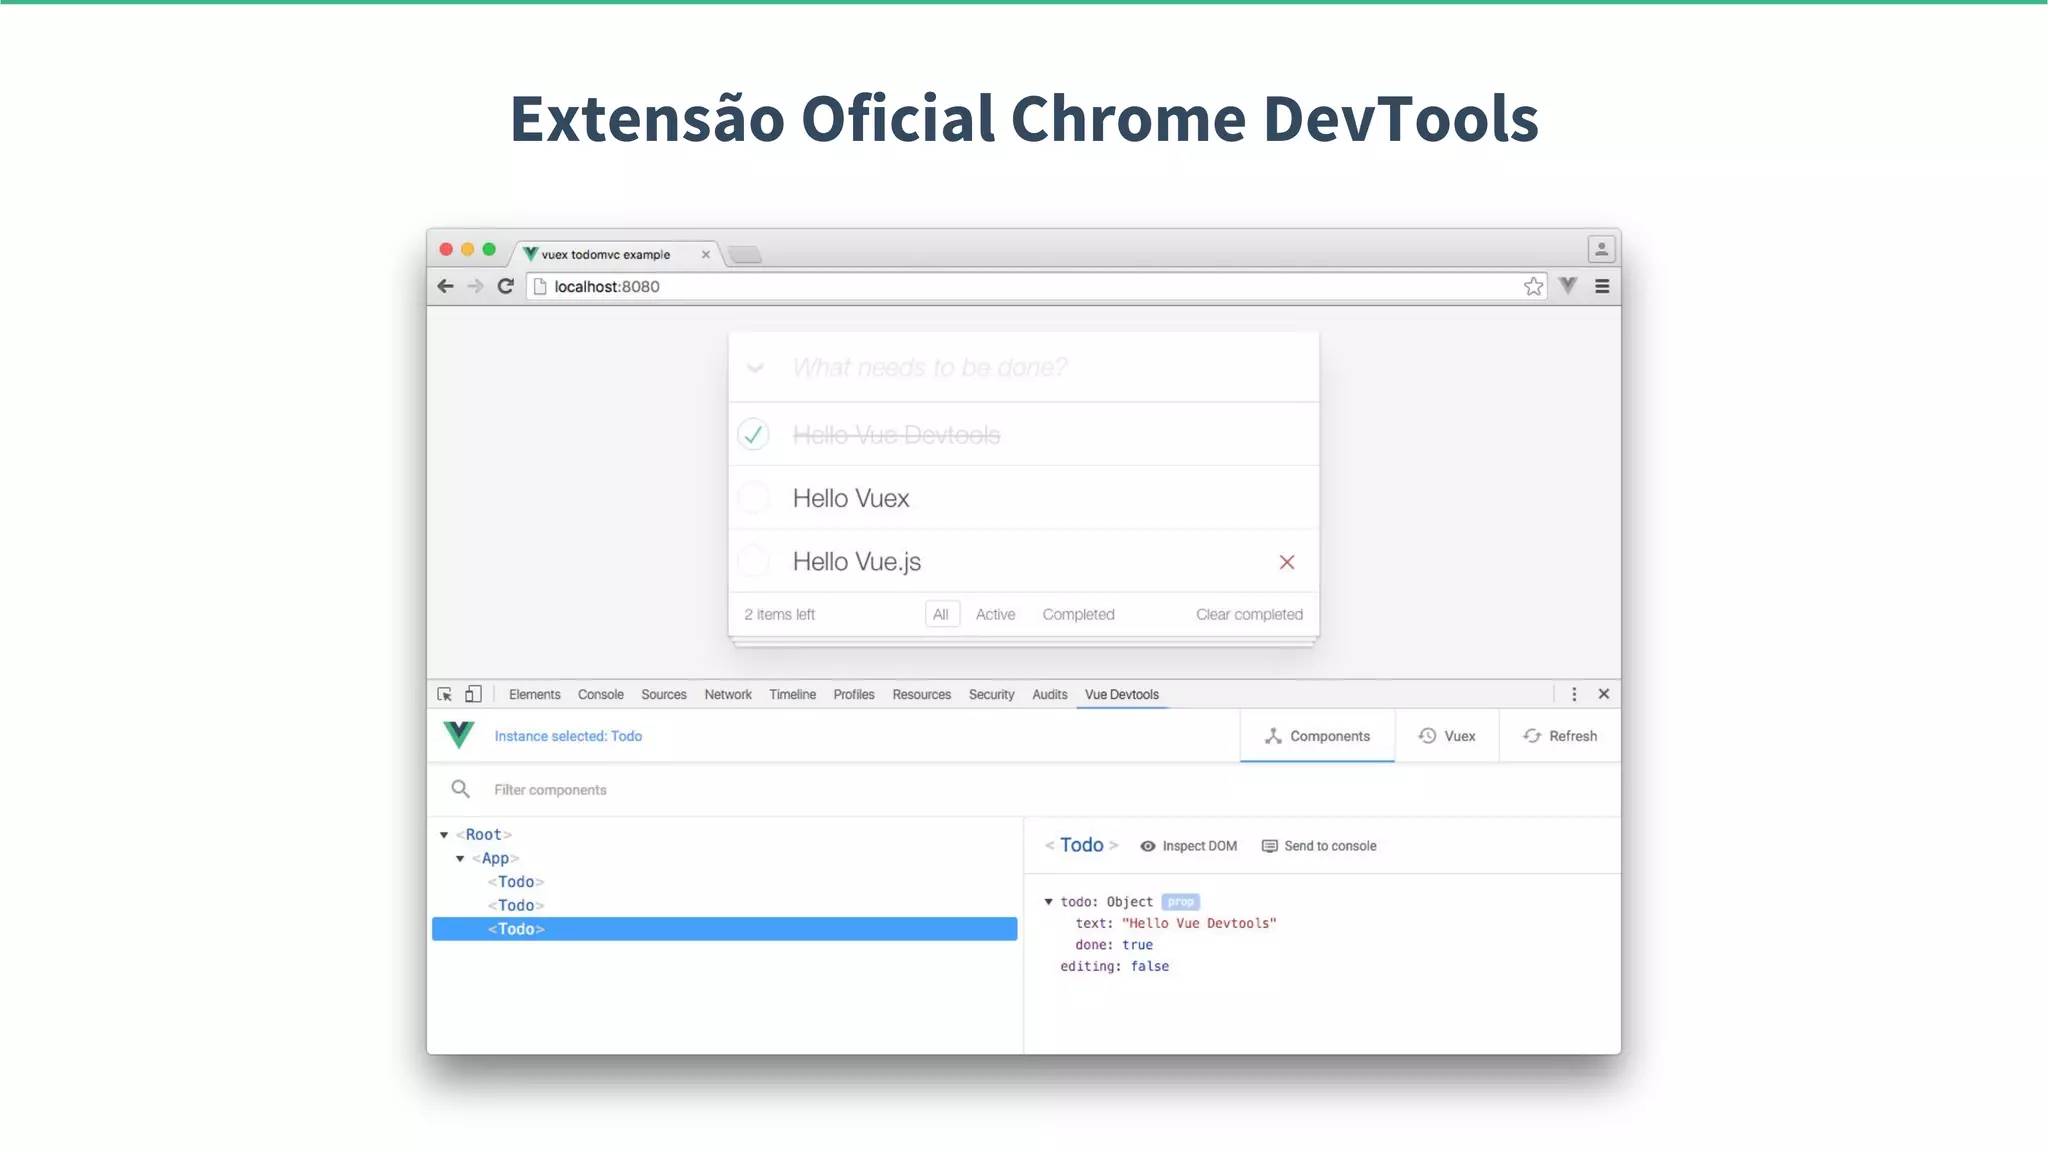This screenshot has height=1152, width=2048.
Task: Close the DevTools panel
Action: coord(1604,694)
